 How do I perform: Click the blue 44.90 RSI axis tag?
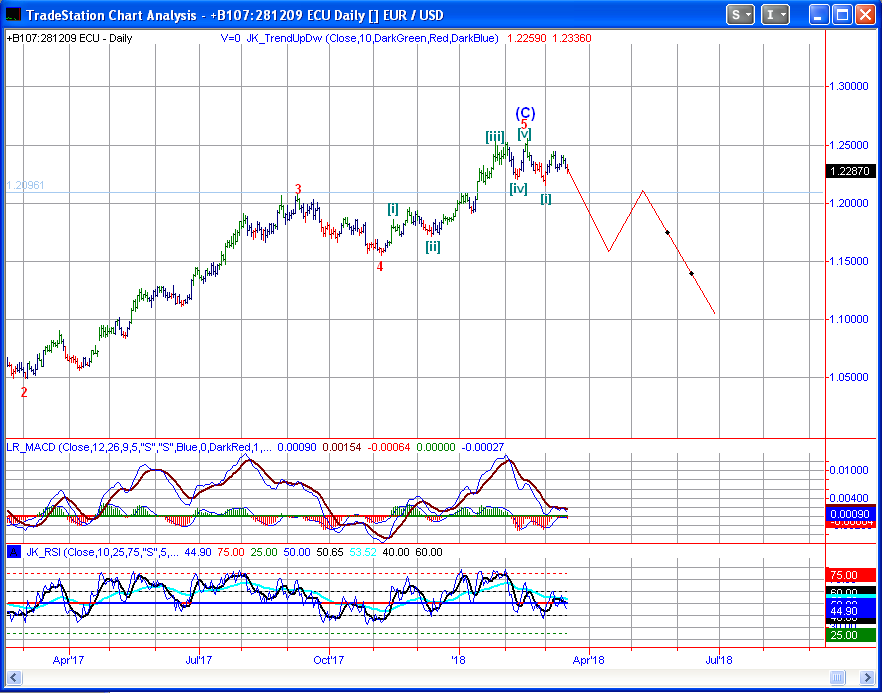(x=850, y=610)
